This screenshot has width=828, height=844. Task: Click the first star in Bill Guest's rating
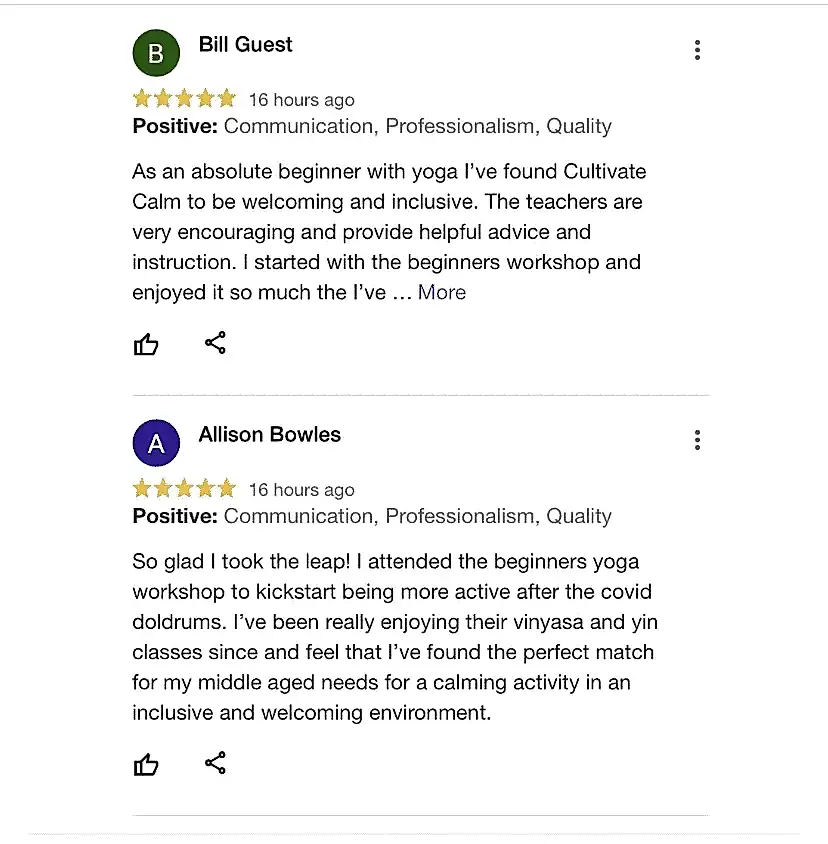[142, 99]
